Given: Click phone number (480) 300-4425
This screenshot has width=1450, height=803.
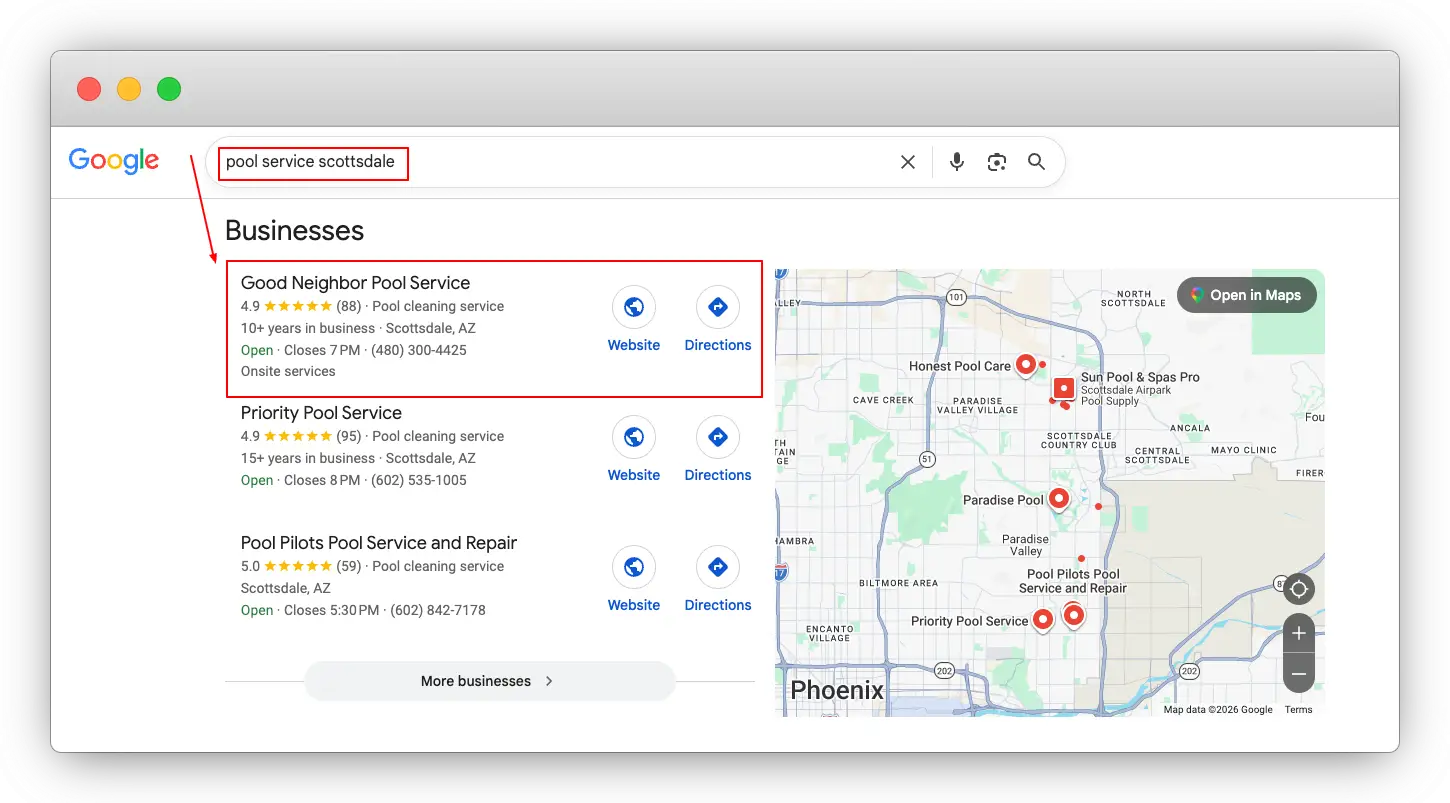Looking at the screenshot, I should pyautogui.click(x=418, y=350).
